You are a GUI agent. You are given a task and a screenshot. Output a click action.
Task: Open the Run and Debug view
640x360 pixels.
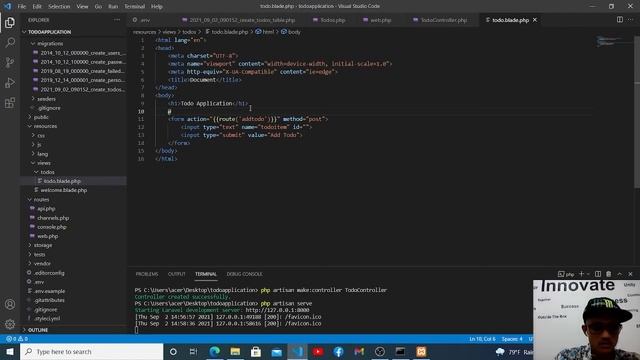10,82
